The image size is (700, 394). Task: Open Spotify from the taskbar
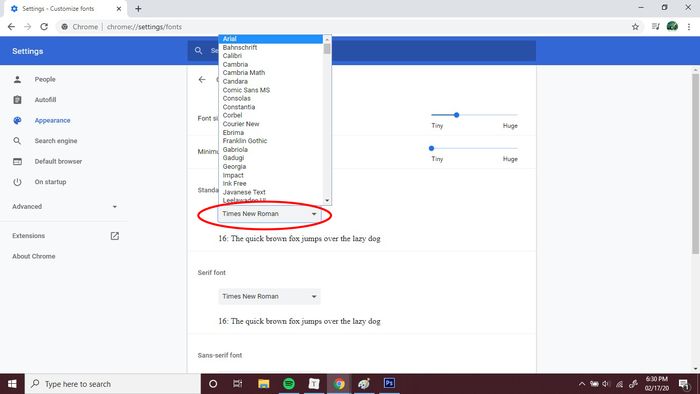[x=289, y=383]
